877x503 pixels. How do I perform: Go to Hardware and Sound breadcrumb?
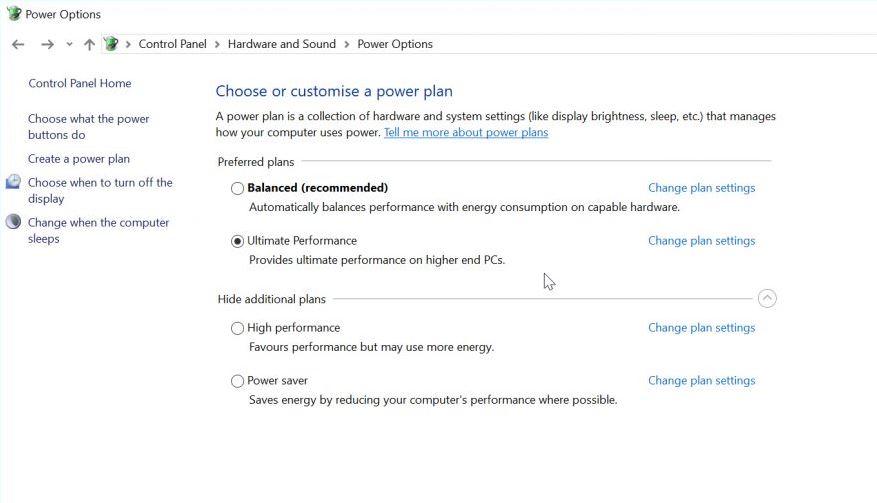pyautogui.click(x=282, y=44)
